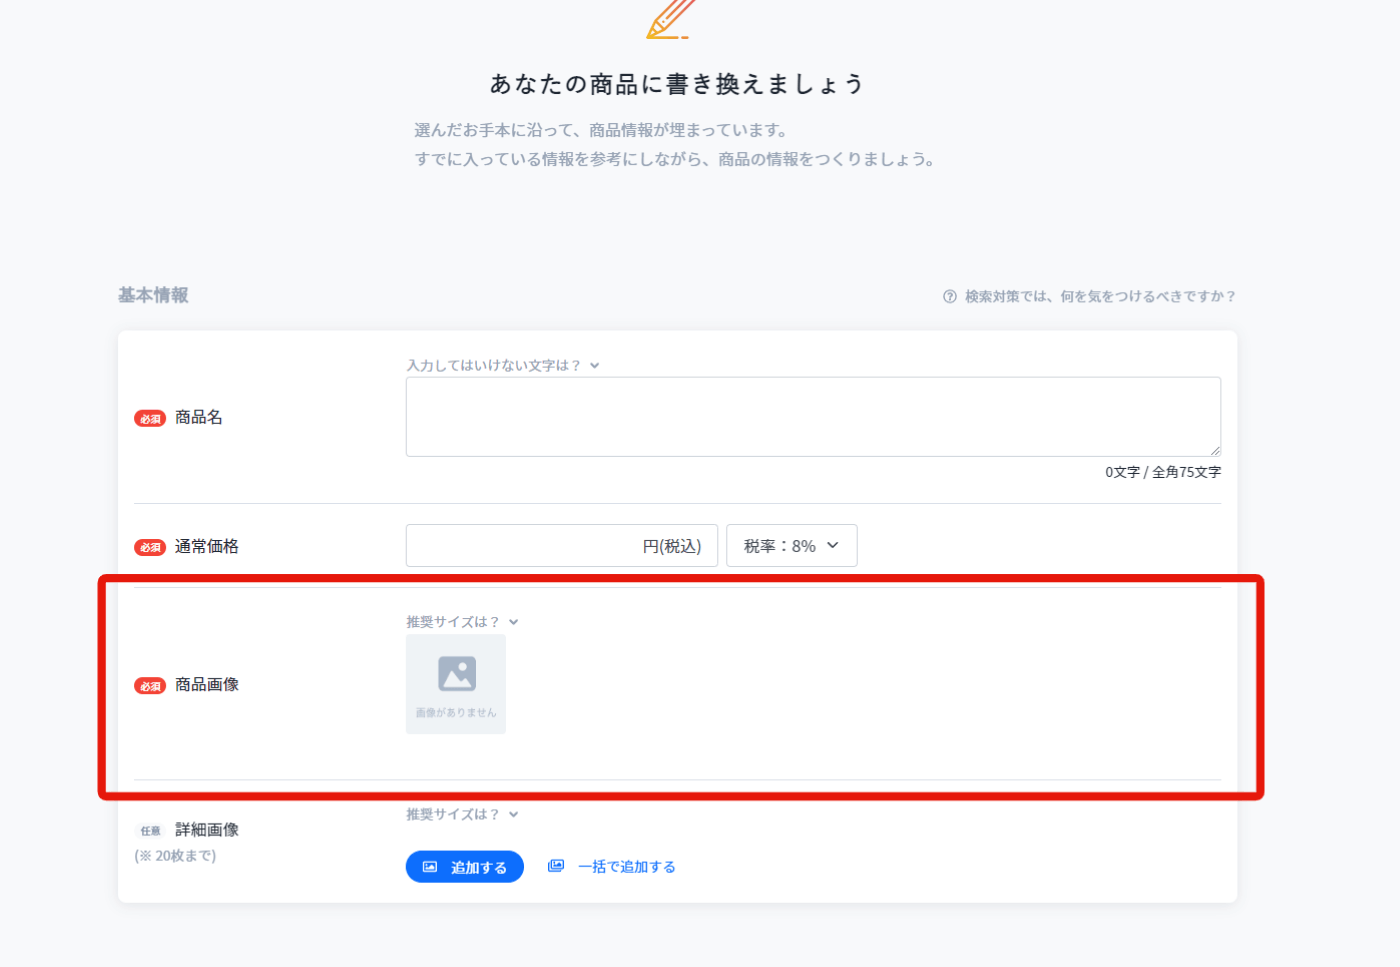
Task: Click the picture icon in 追加する button
Action: click(430, 867)
